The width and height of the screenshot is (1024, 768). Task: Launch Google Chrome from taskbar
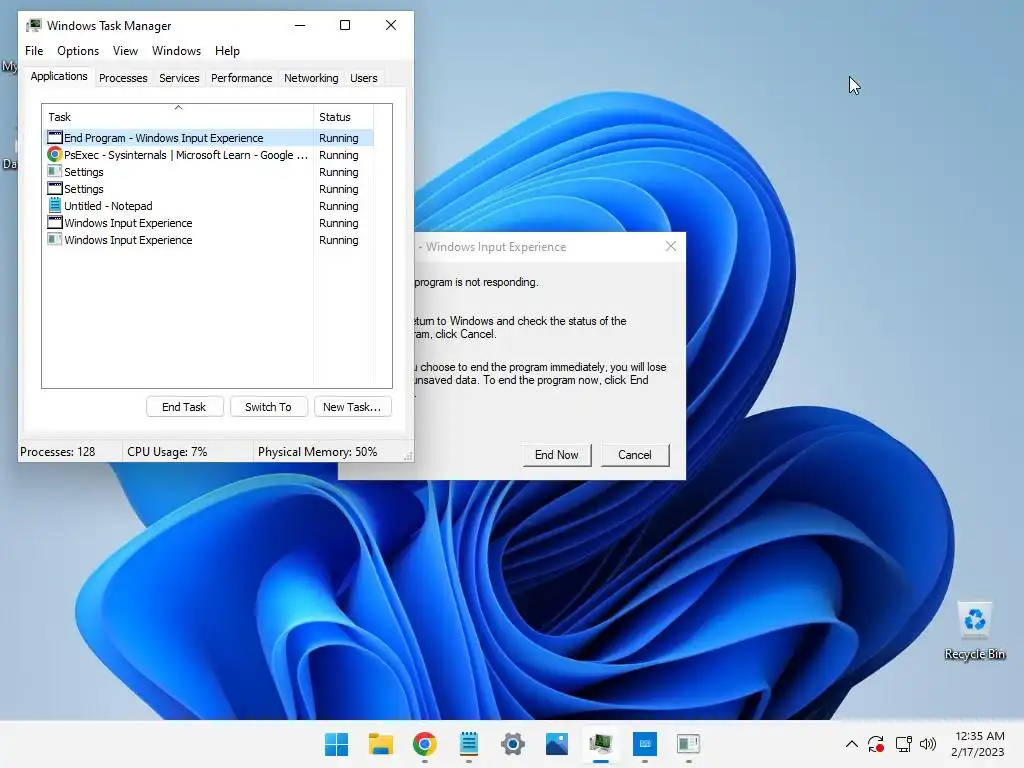[x=424, y=744]
